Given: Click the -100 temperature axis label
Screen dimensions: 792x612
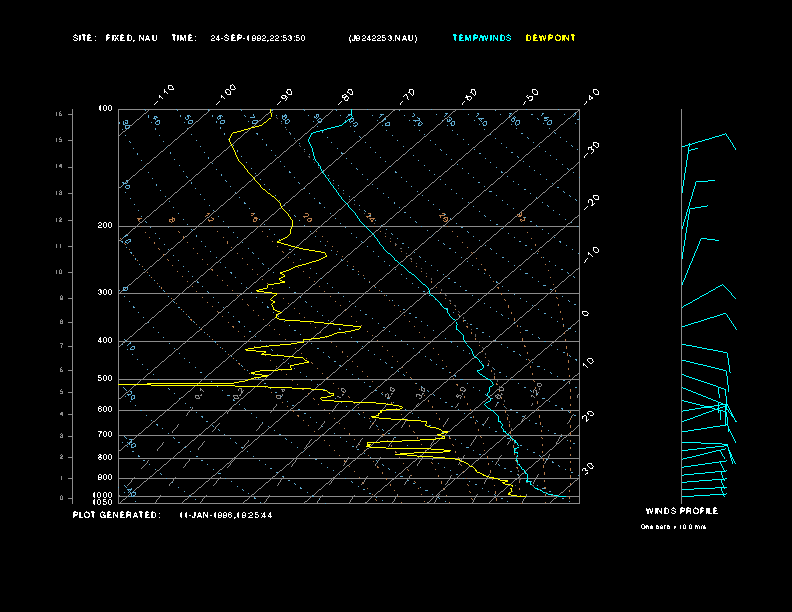Looking at the screenshot, I should [x=226, y=95].
